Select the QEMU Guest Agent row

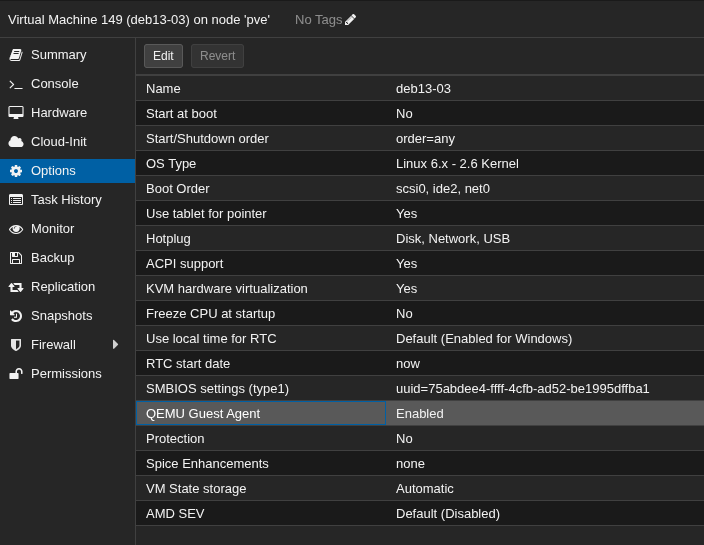pyautogui.click(x=419, y=413)
